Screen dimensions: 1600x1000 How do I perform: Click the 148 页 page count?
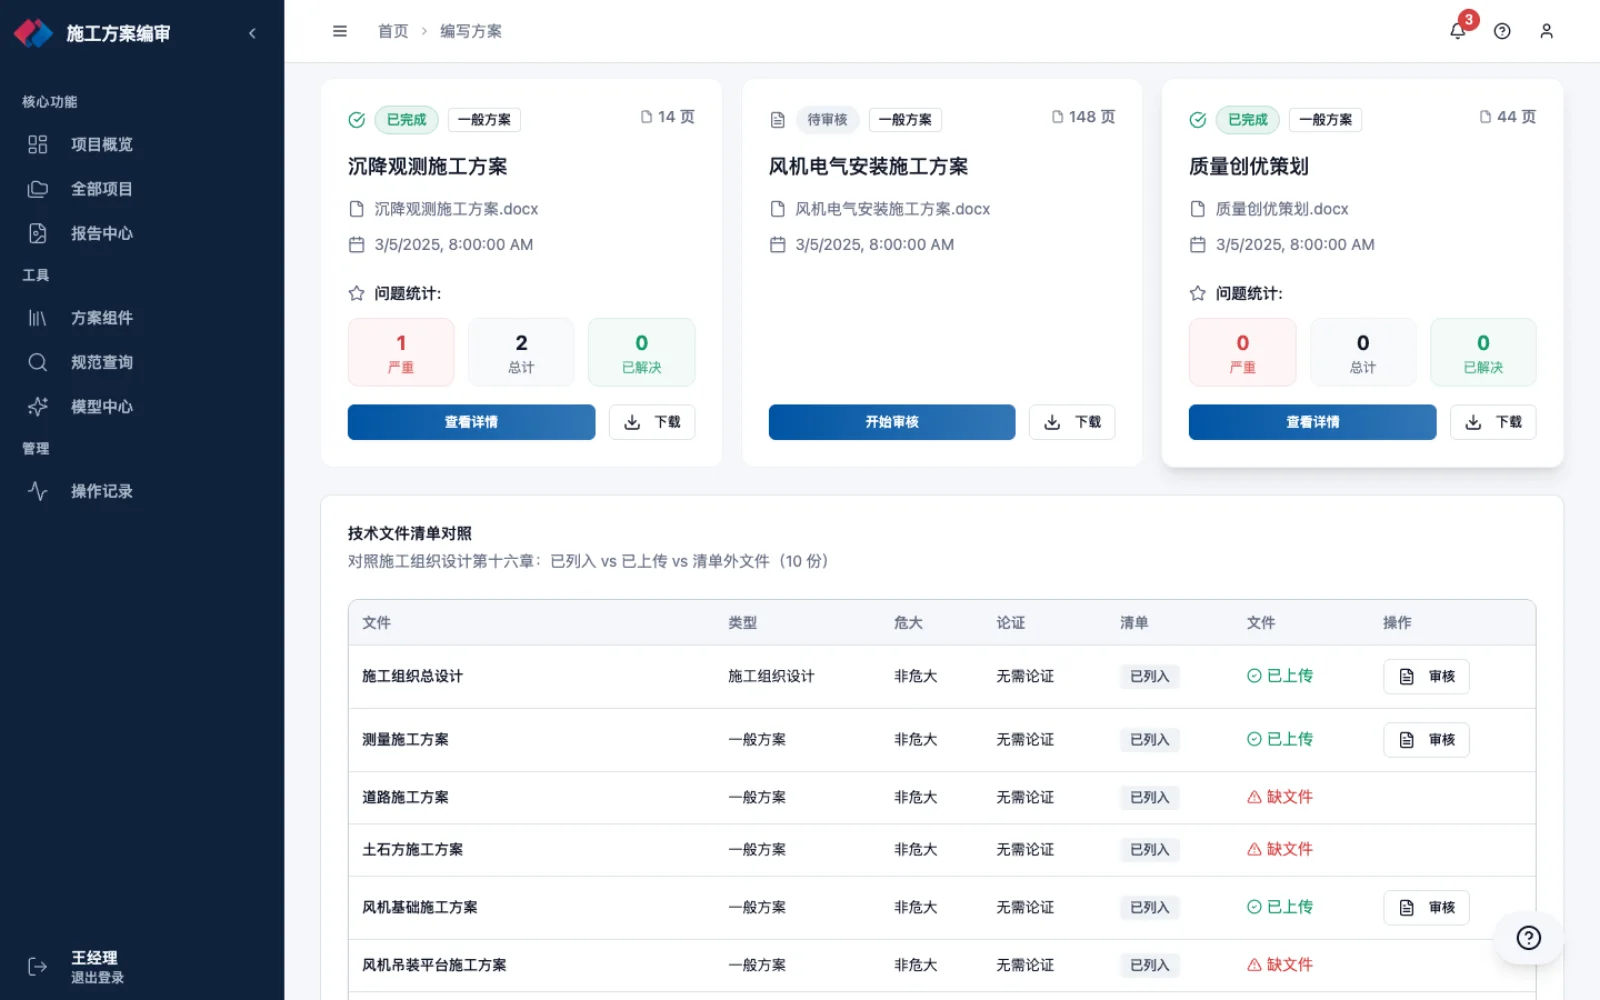[x=1083, y=117]
